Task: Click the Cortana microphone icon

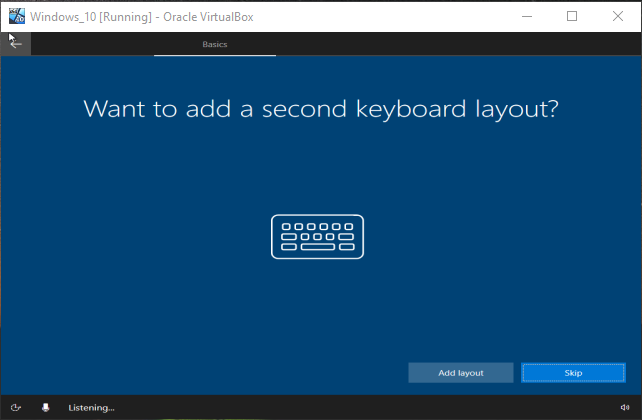Action: (45, 407)
